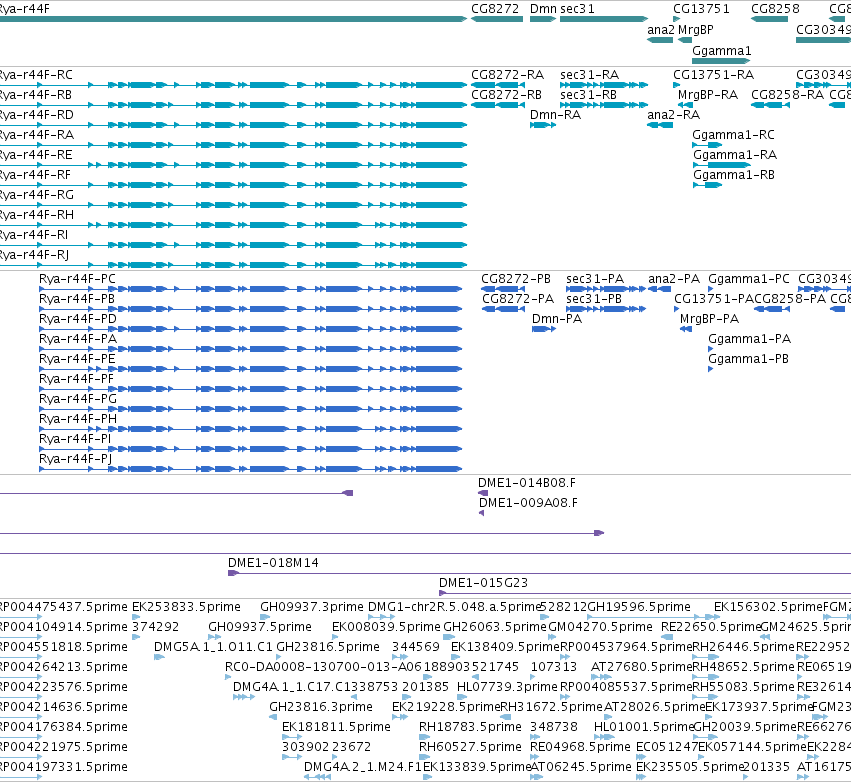Select protein Rya-r44F-PB label
The image size is (851, 782).
coord(77,299)
